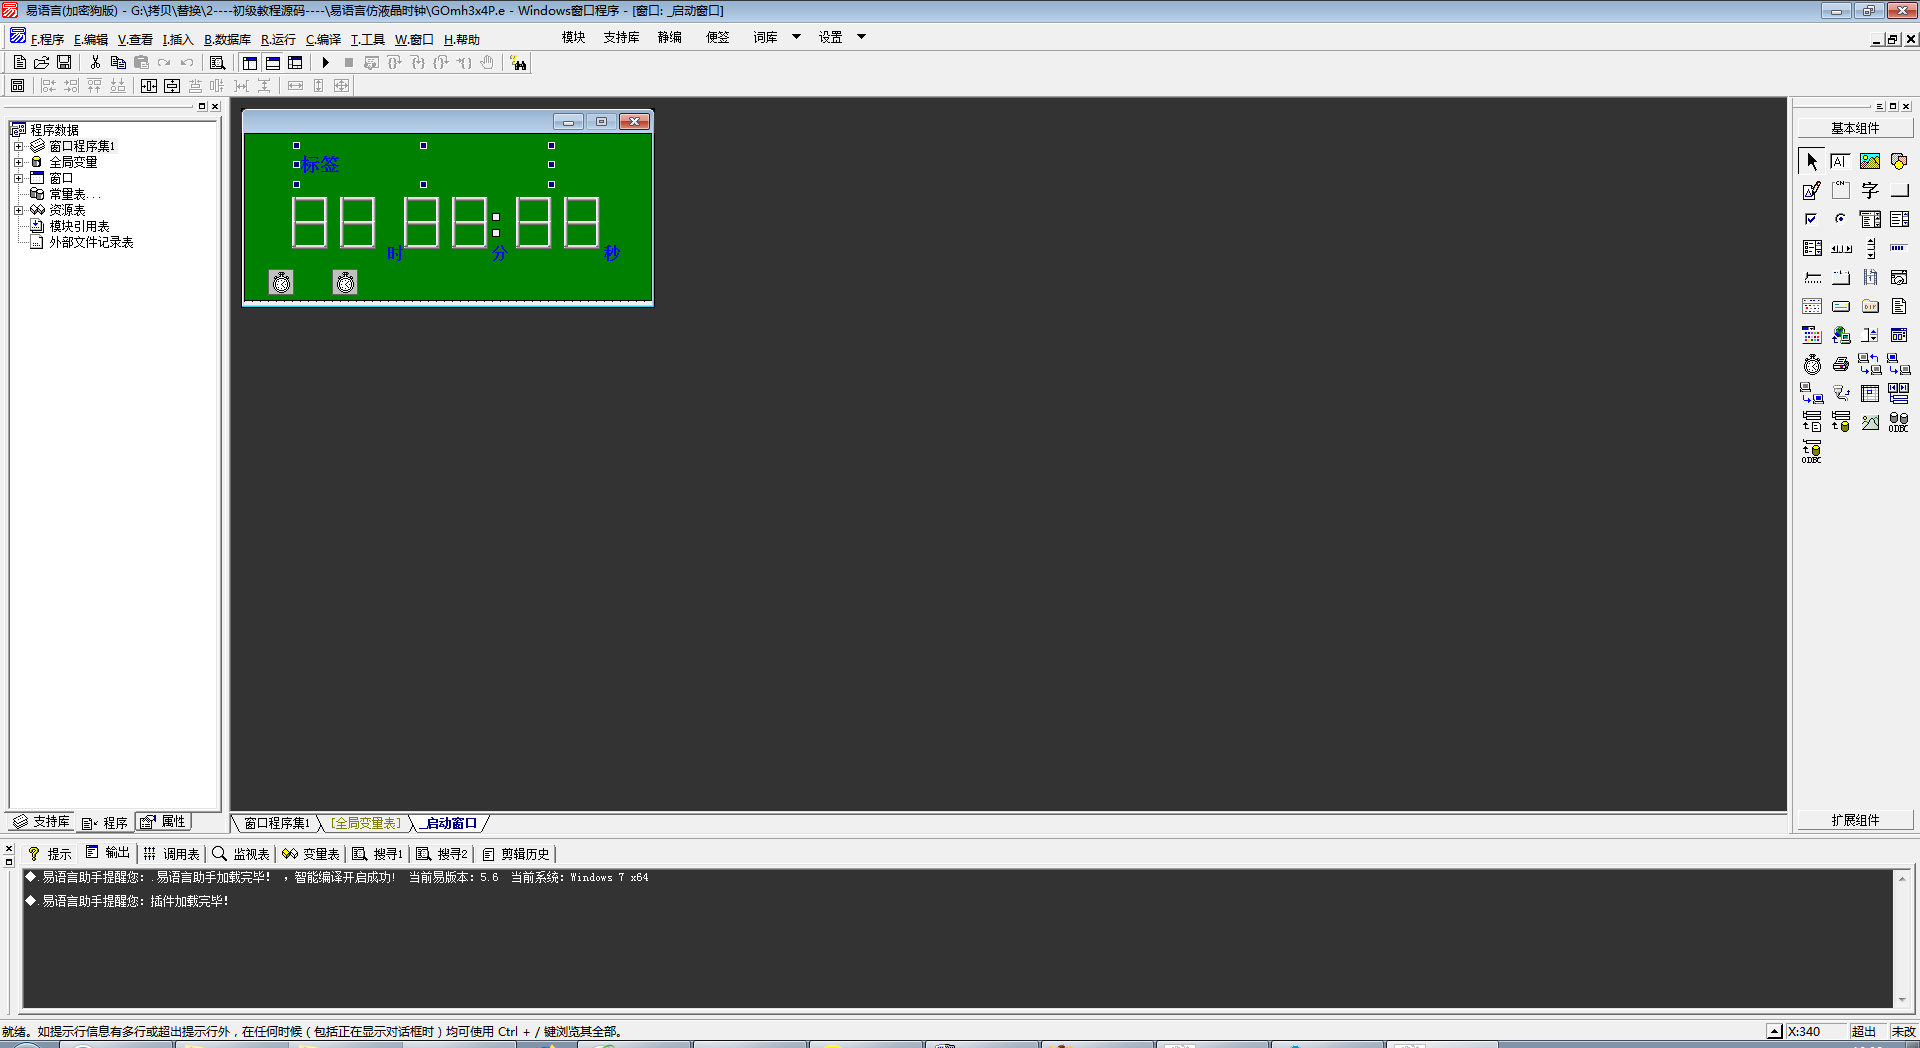Open the T.工具 menu
Image resolution: width=1920 pixels, height=1048 pixels.
pyautogui.click(x=367, y=40)
